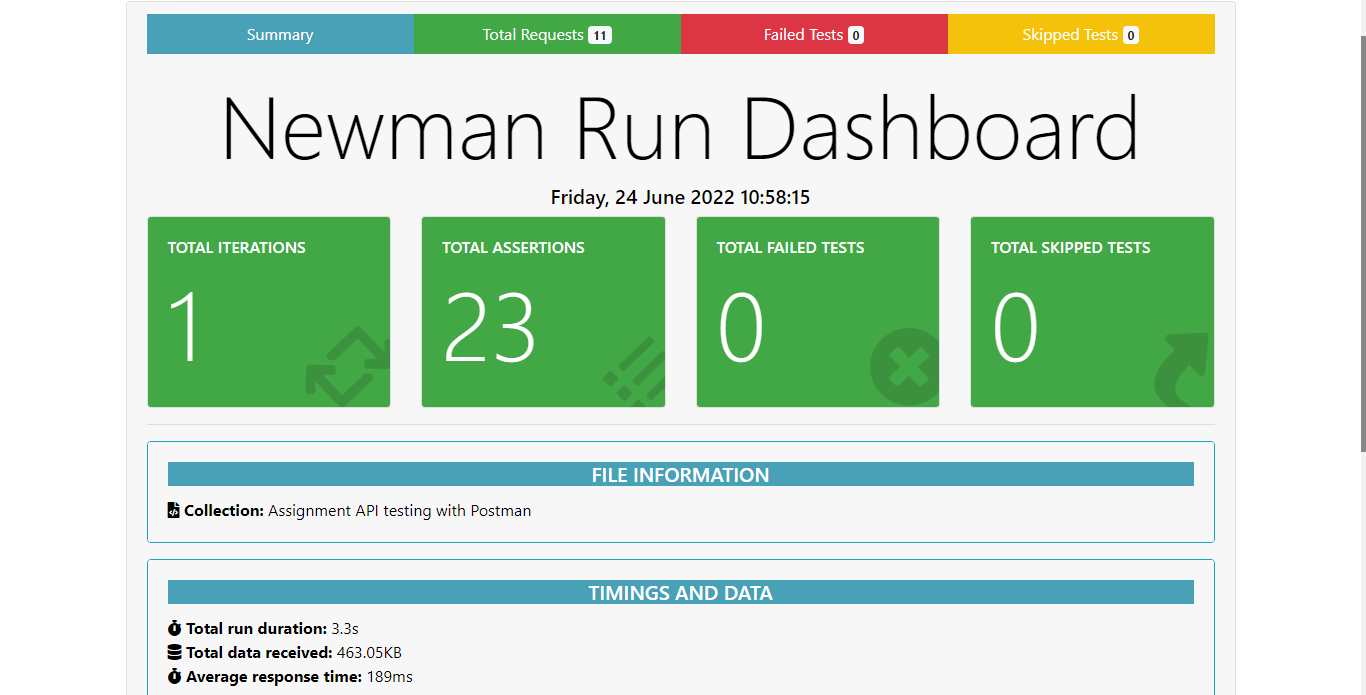
Task: Click collection name Assignment API testing with Postman
Action: pos(400,510)
